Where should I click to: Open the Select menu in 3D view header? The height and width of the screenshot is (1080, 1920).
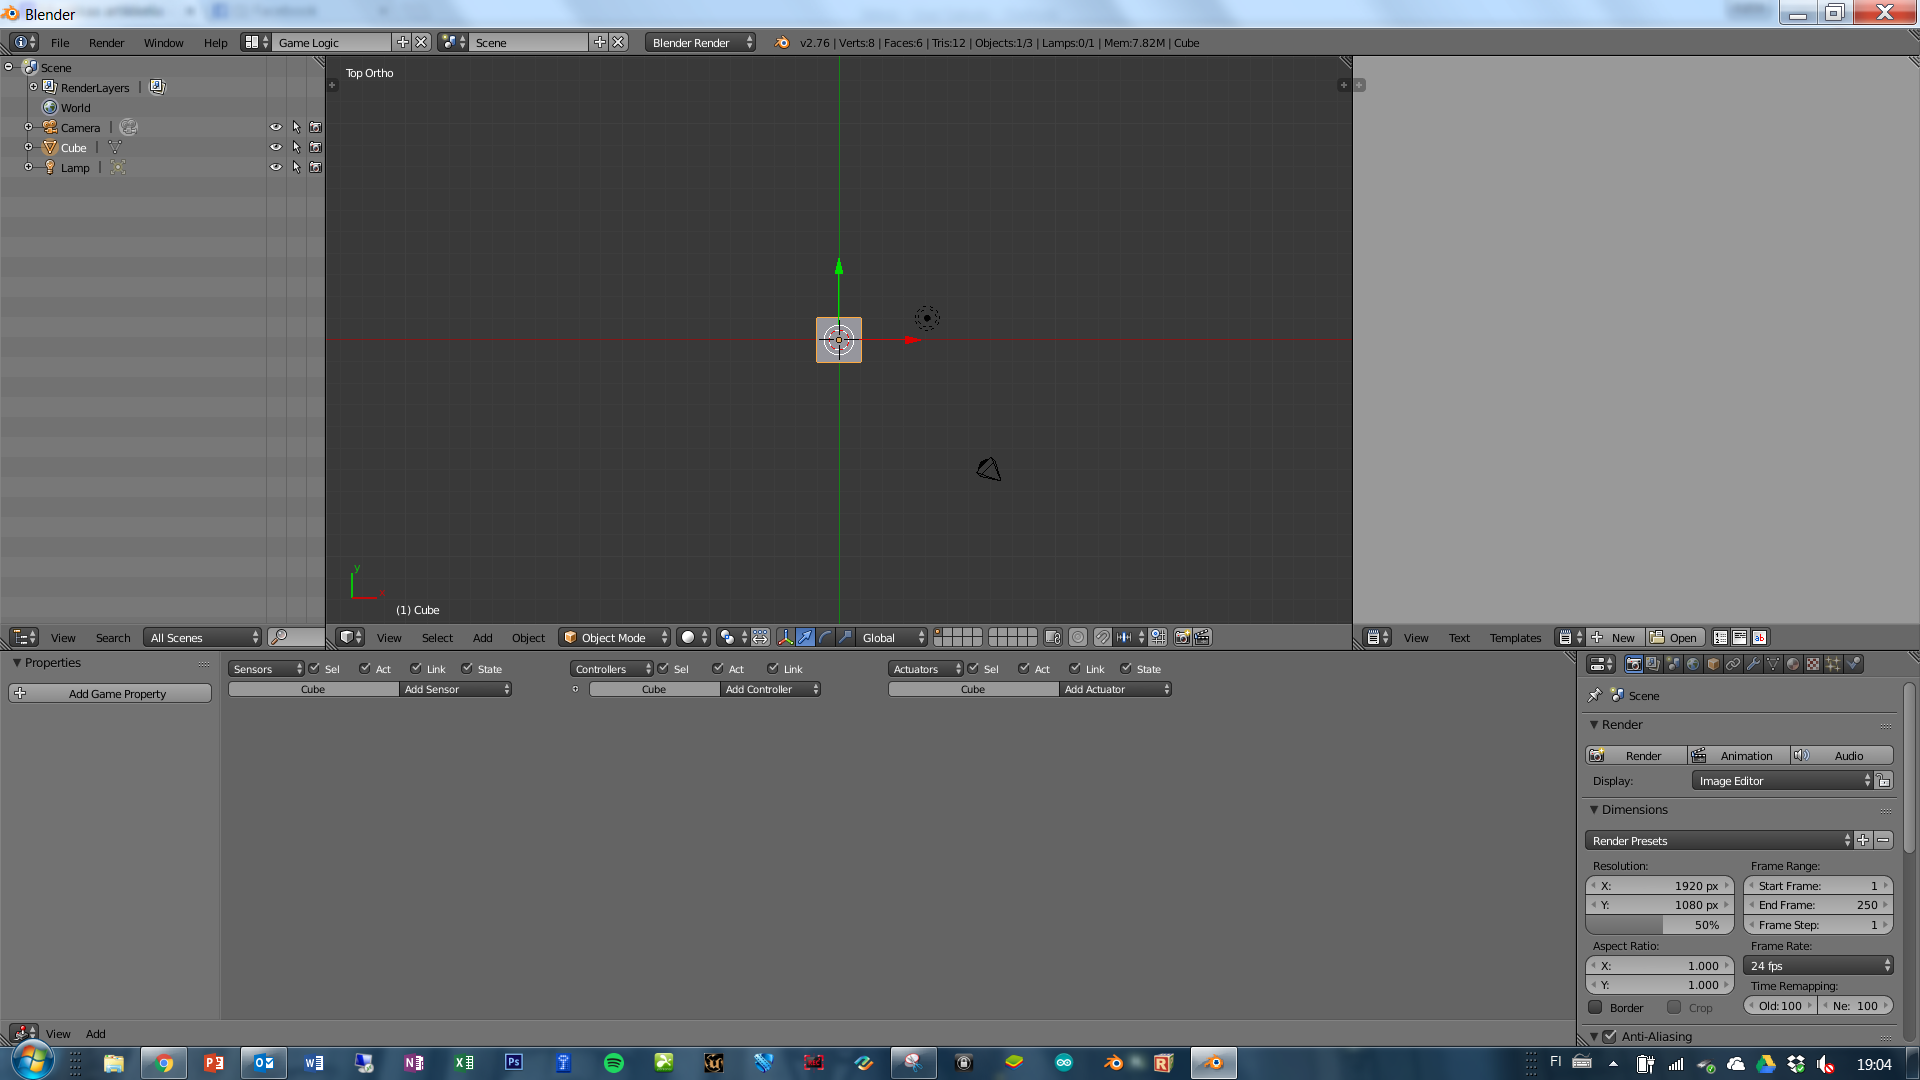tap(437, 637)
